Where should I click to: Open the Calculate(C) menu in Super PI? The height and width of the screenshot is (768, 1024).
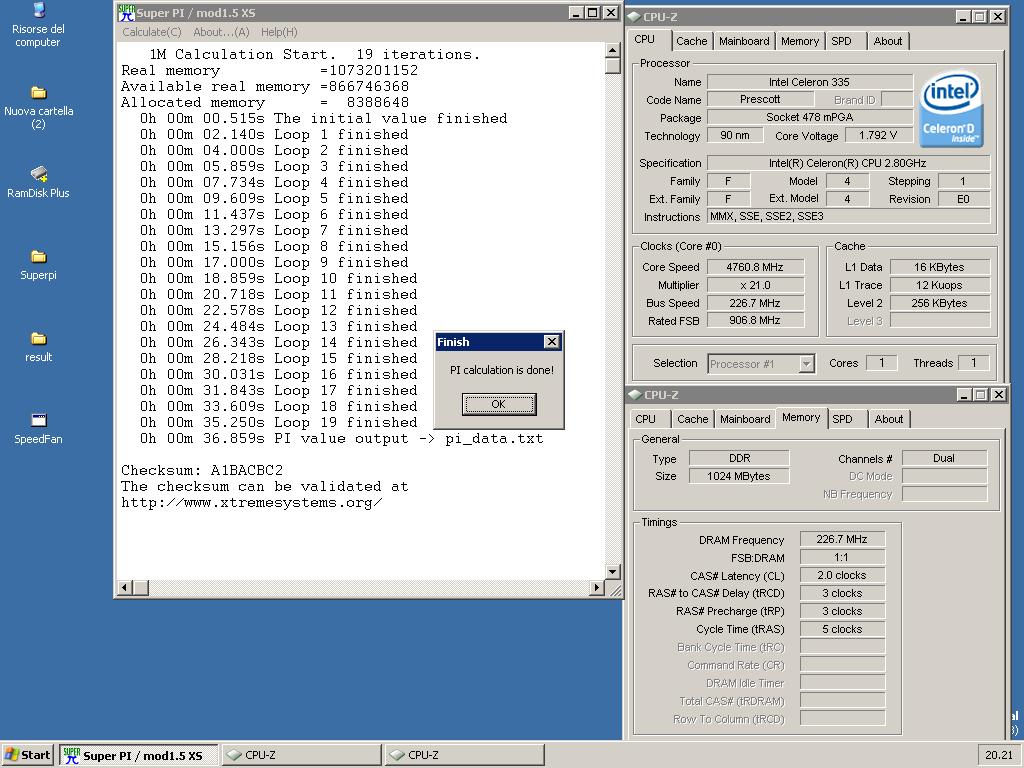tap(152, 32)
